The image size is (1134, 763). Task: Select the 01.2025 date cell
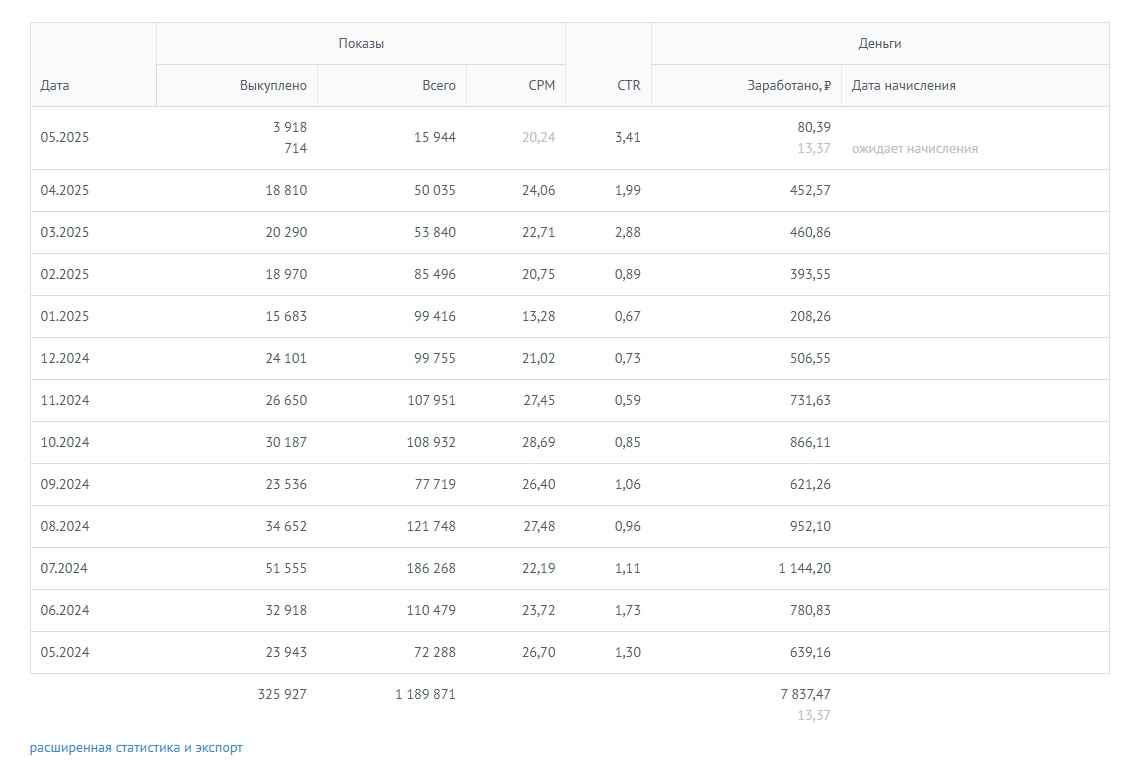(x=65, y=316)
